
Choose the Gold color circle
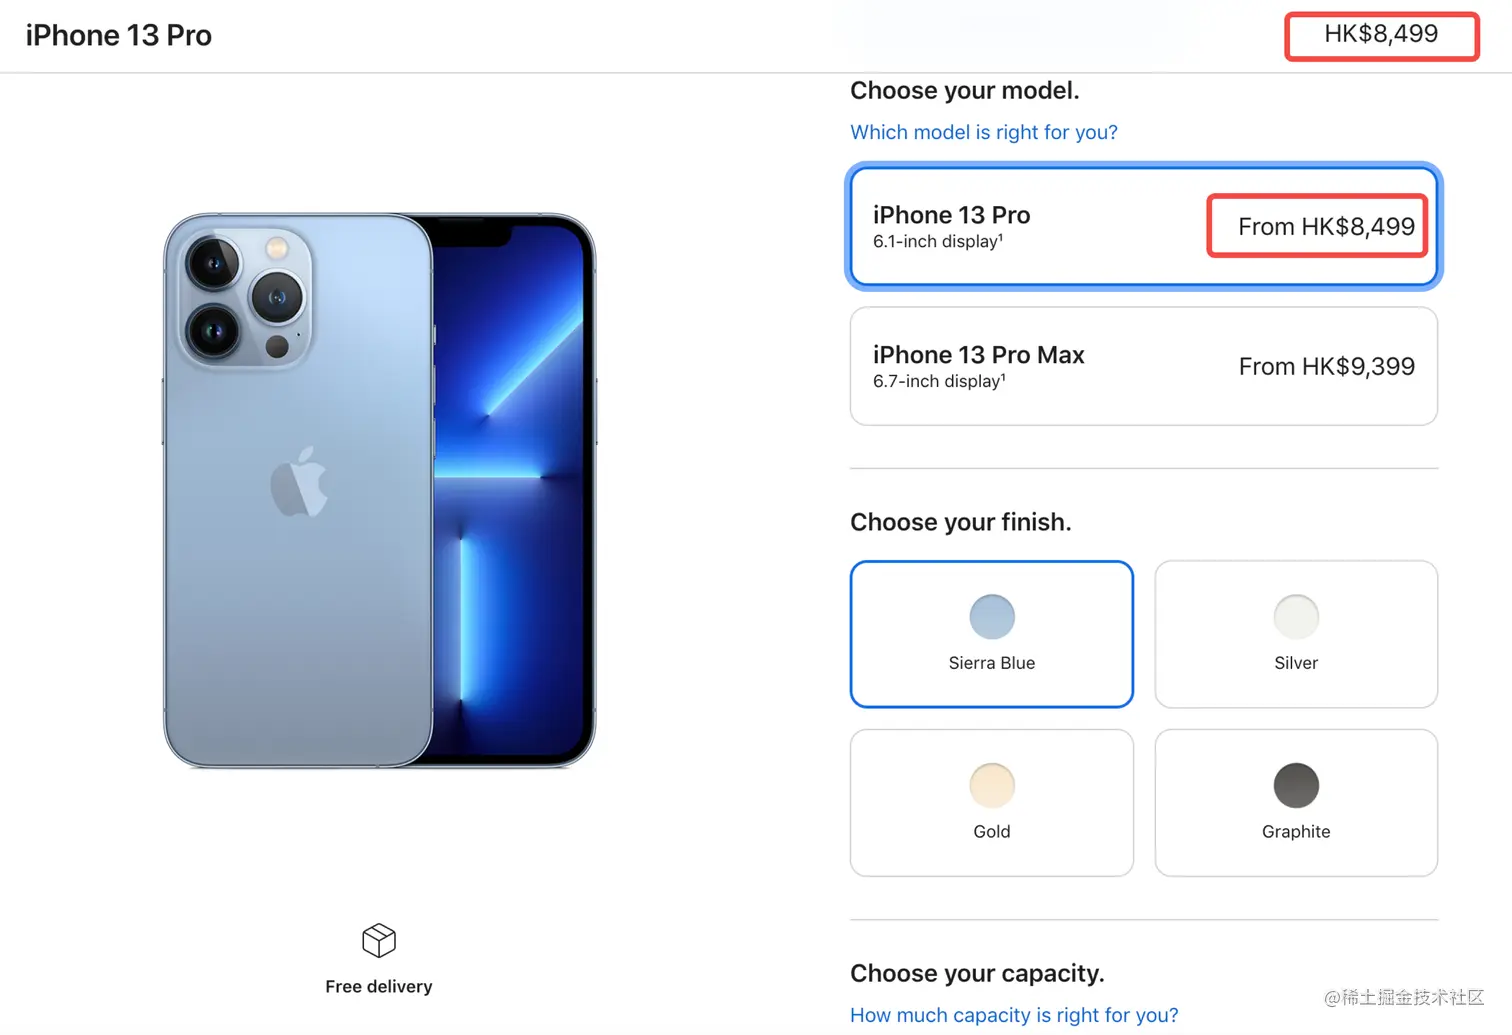point(992,786)
